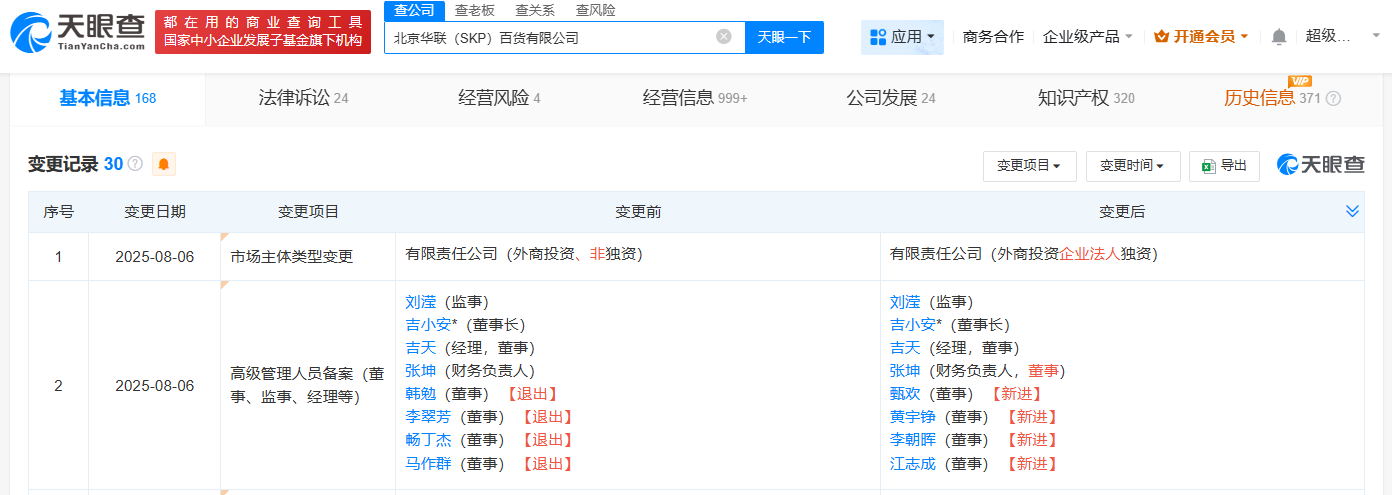
Task: Select the 经营风险 tab
Action: click(x=499, y=99)
